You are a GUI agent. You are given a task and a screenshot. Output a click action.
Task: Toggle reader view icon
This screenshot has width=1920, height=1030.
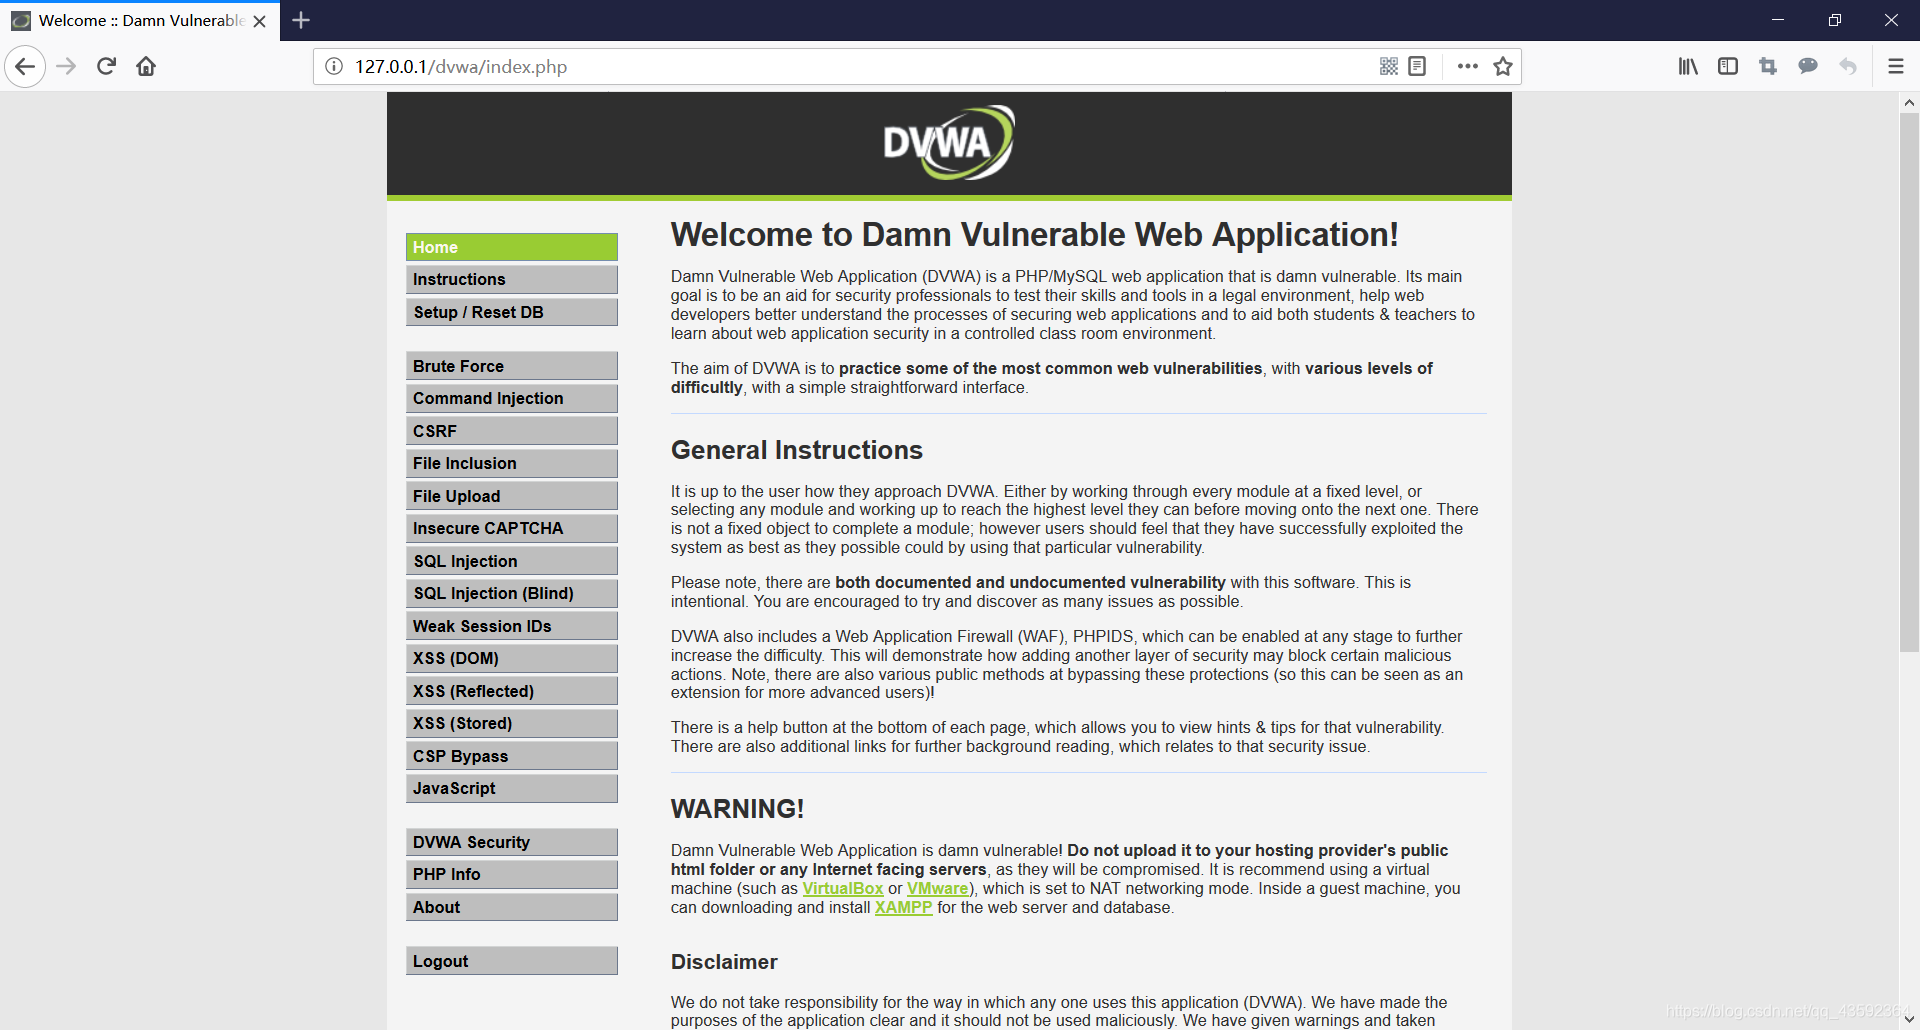click(1417, 67)
